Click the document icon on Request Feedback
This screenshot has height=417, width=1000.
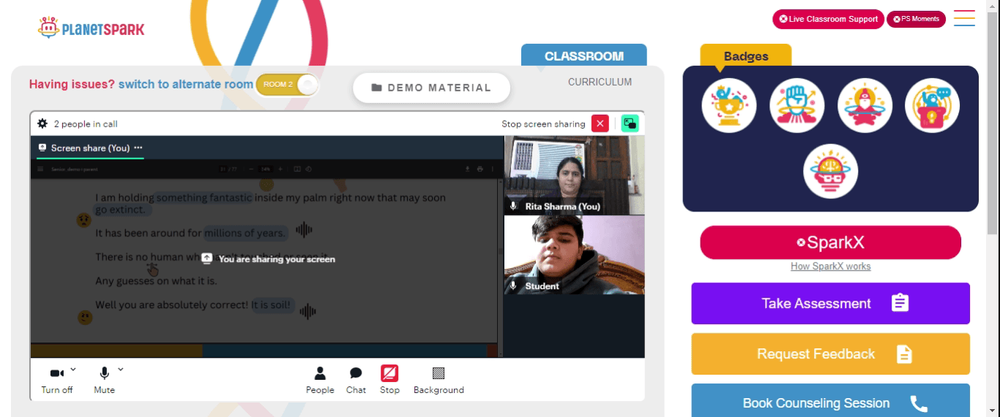click(904, 354)
